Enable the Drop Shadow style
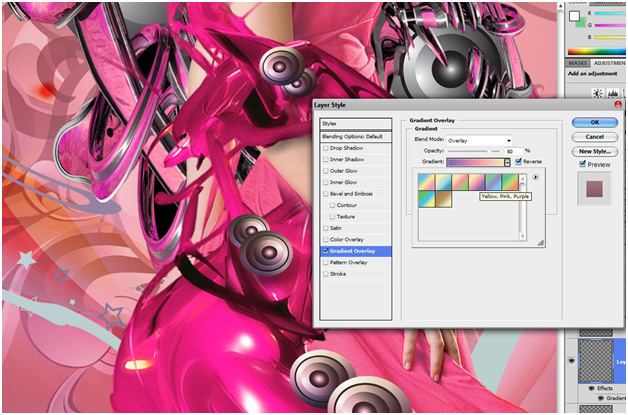 coord(326,148)
